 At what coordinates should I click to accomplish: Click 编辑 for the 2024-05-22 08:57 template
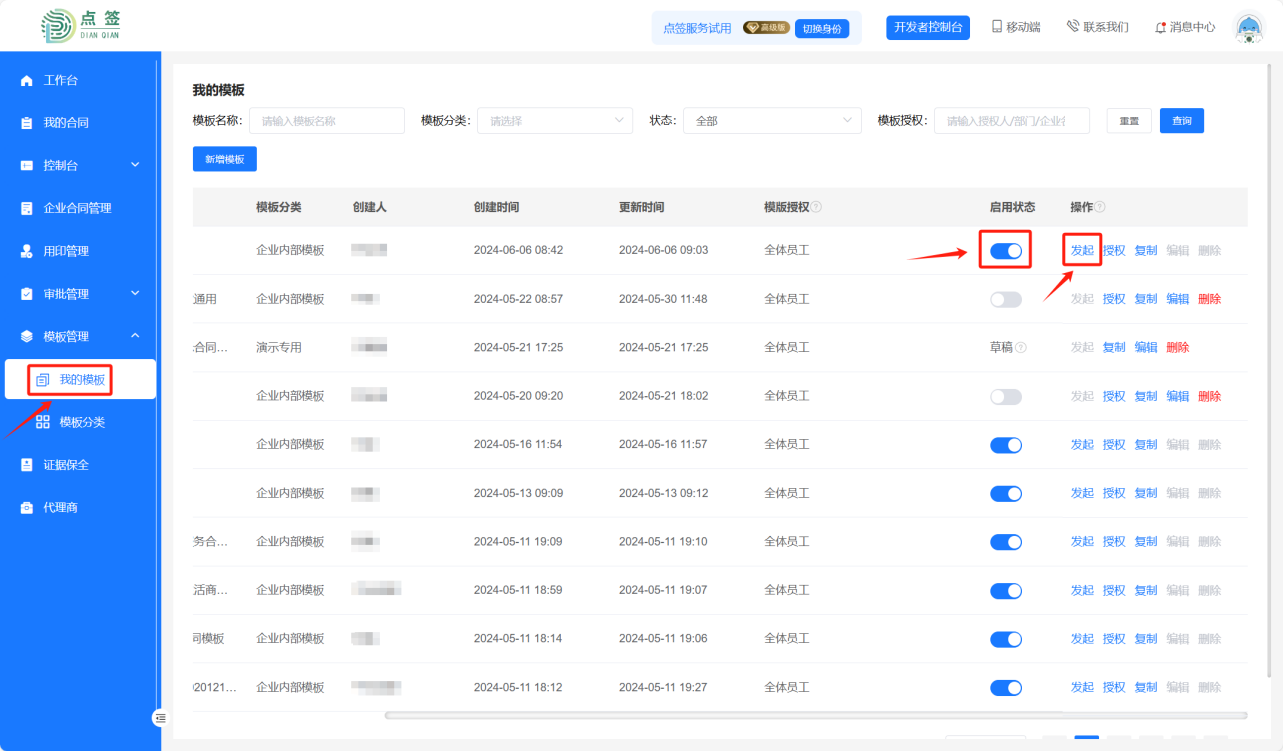pyautogui.click(x=1178, y=299)
